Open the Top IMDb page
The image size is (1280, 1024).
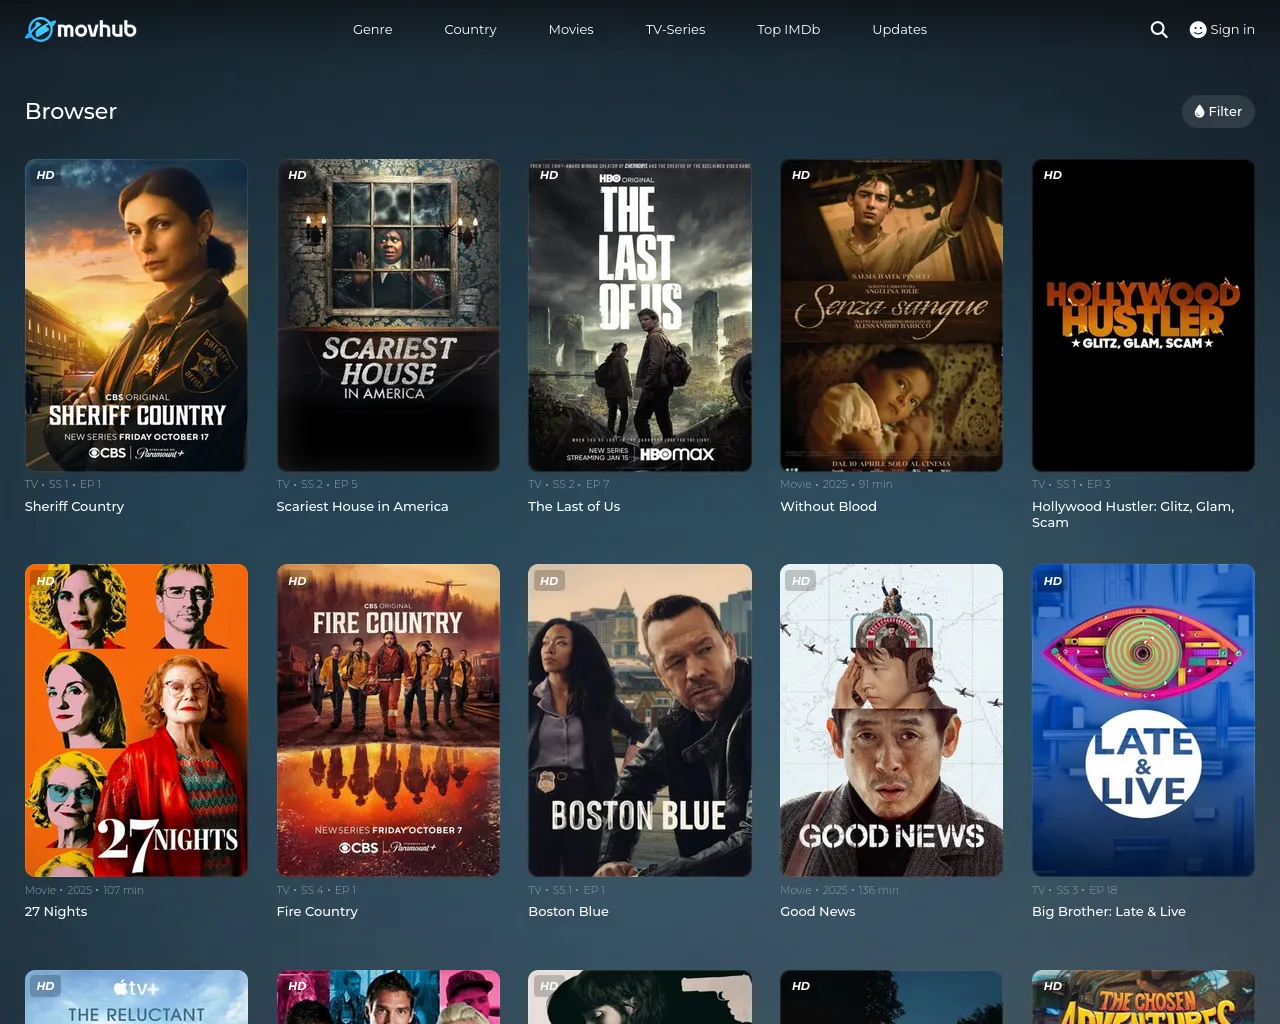tap(788, 30)
